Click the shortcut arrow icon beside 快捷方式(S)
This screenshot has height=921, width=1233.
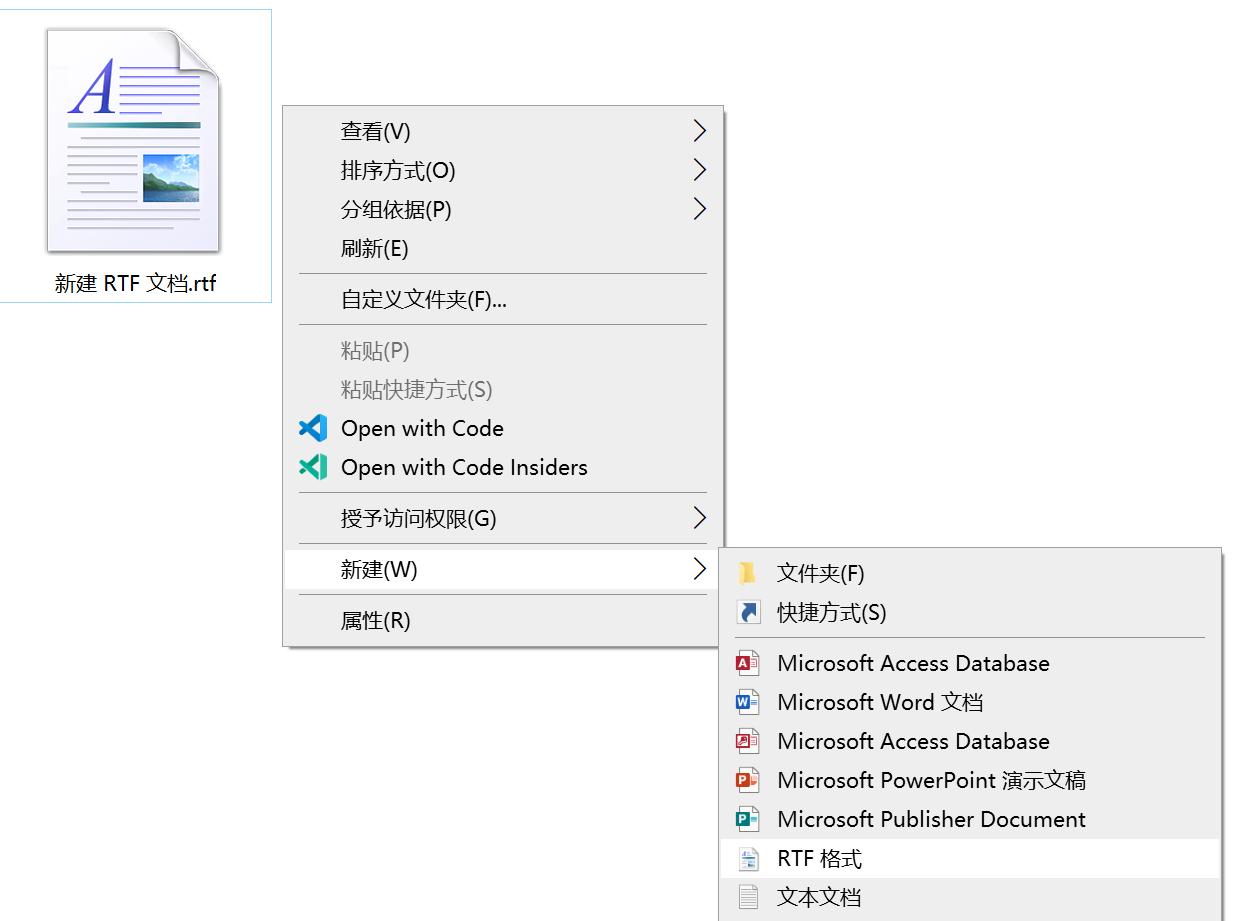747,612
